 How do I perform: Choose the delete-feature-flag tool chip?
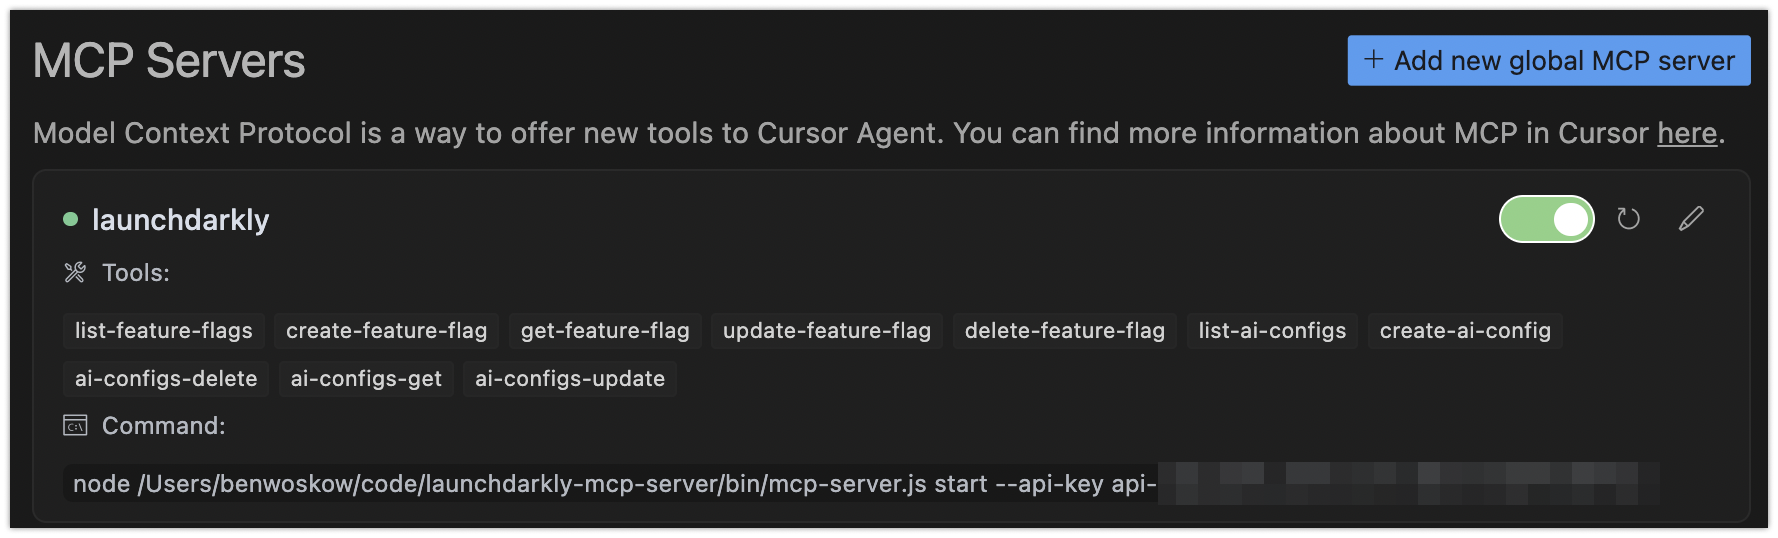pos(1064,331)
